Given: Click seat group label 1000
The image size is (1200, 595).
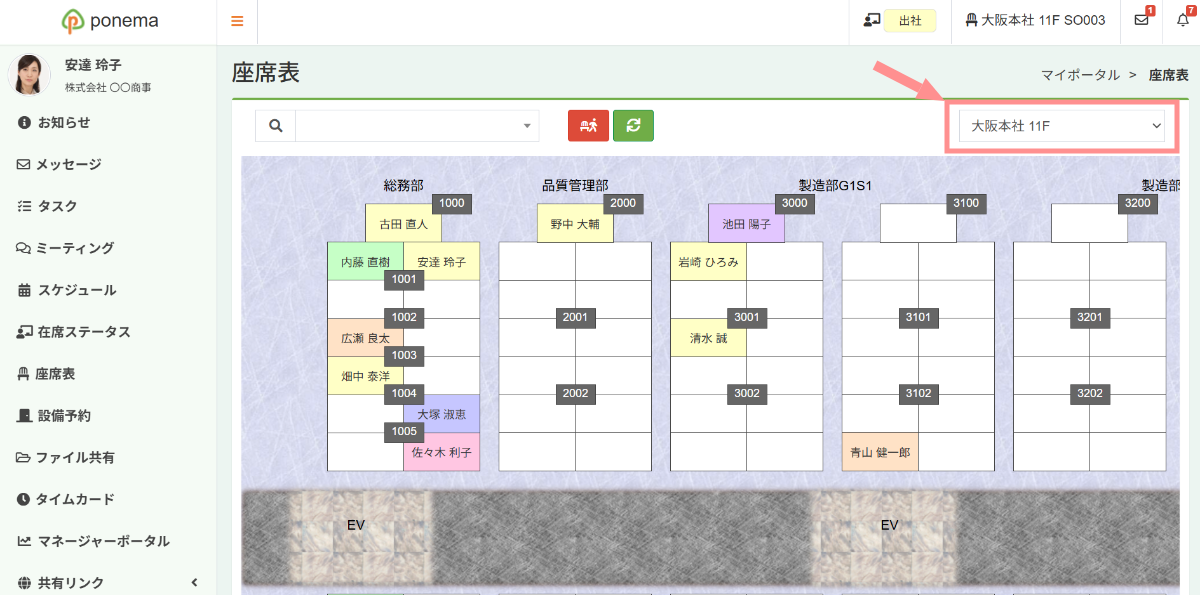Looking at the screenshot, I should (452, 203).
